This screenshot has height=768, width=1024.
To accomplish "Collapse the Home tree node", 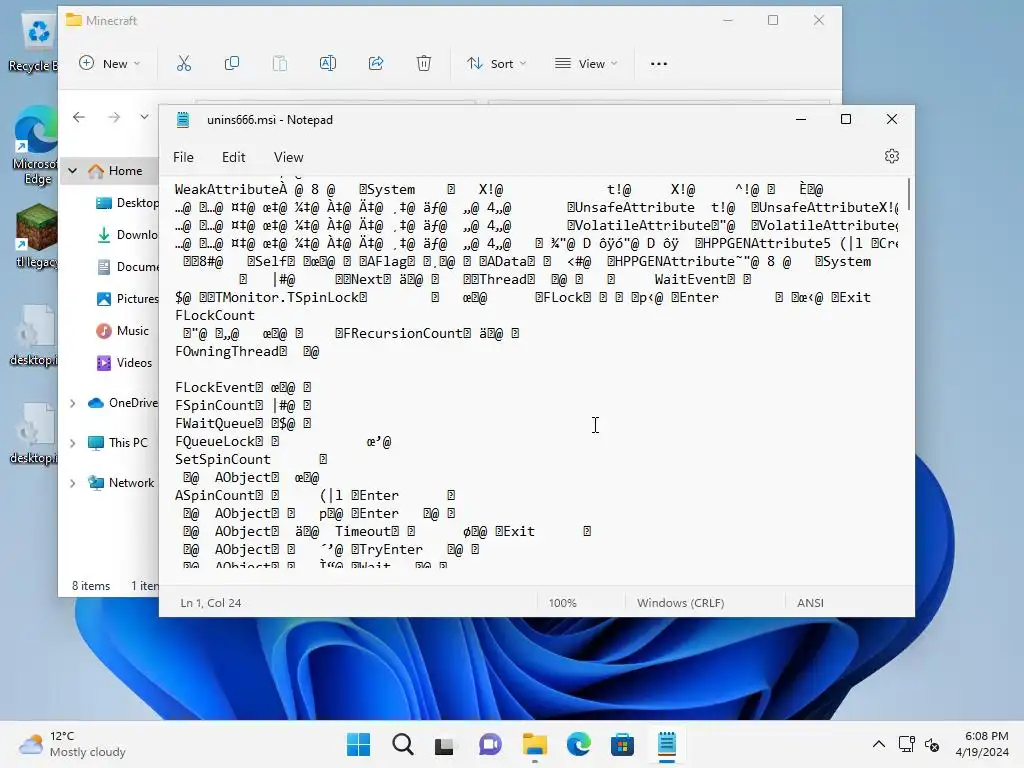I will (x=72, y=171).
